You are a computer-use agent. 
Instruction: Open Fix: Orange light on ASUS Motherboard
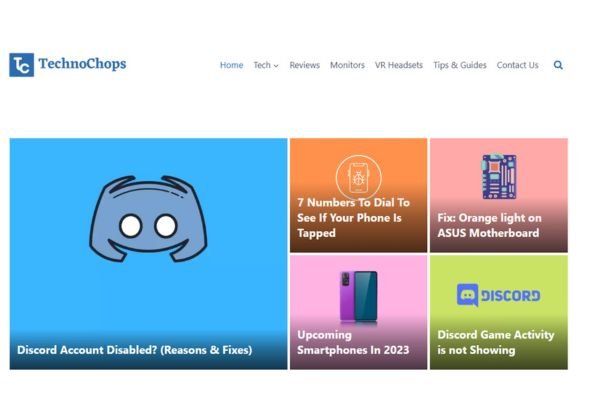coord(489,225)
